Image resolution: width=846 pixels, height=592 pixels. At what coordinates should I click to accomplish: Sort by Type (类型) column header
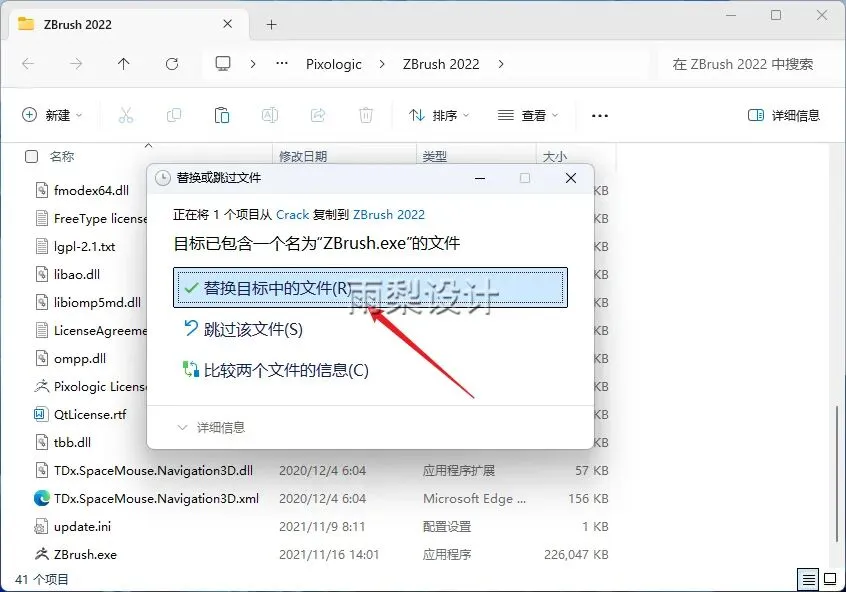[434, 156]
